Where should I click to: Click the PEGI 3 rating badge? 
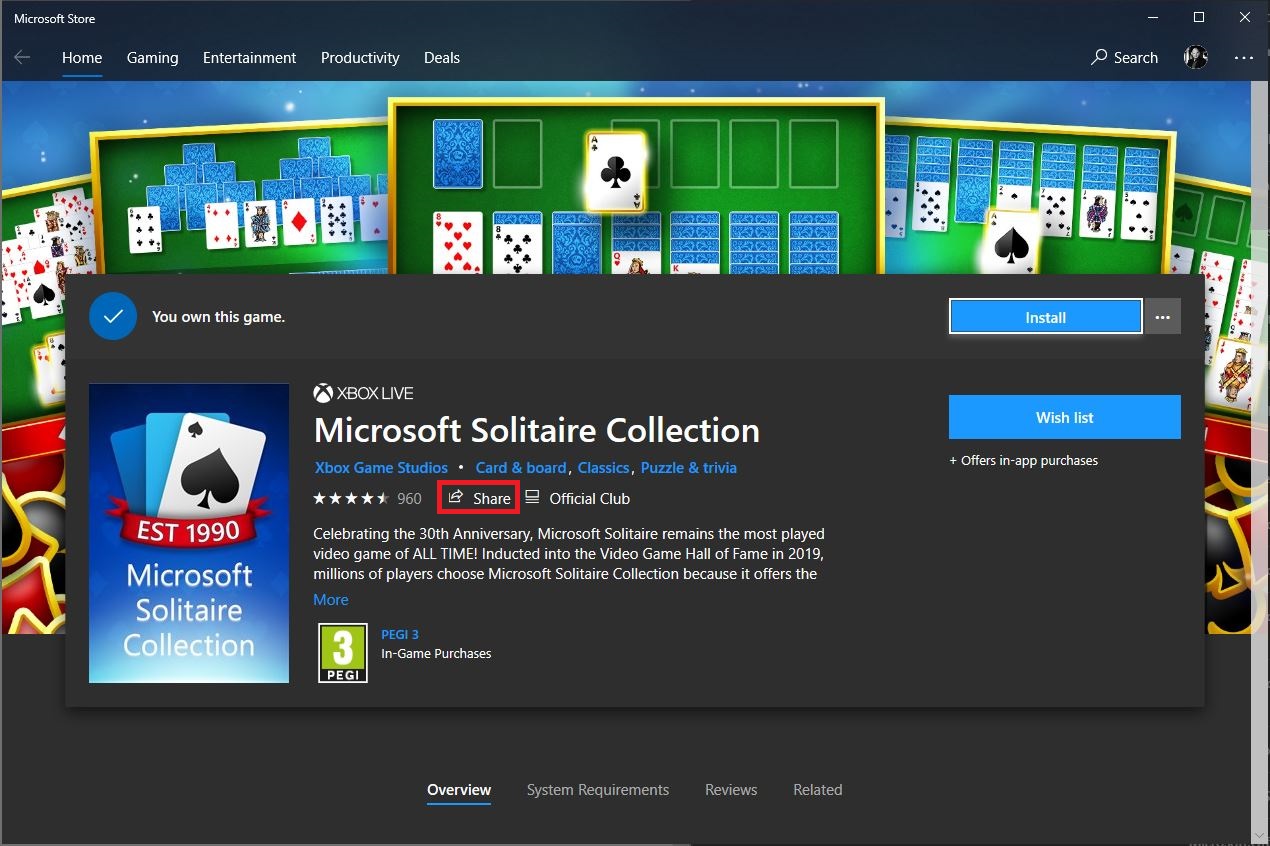342,653
